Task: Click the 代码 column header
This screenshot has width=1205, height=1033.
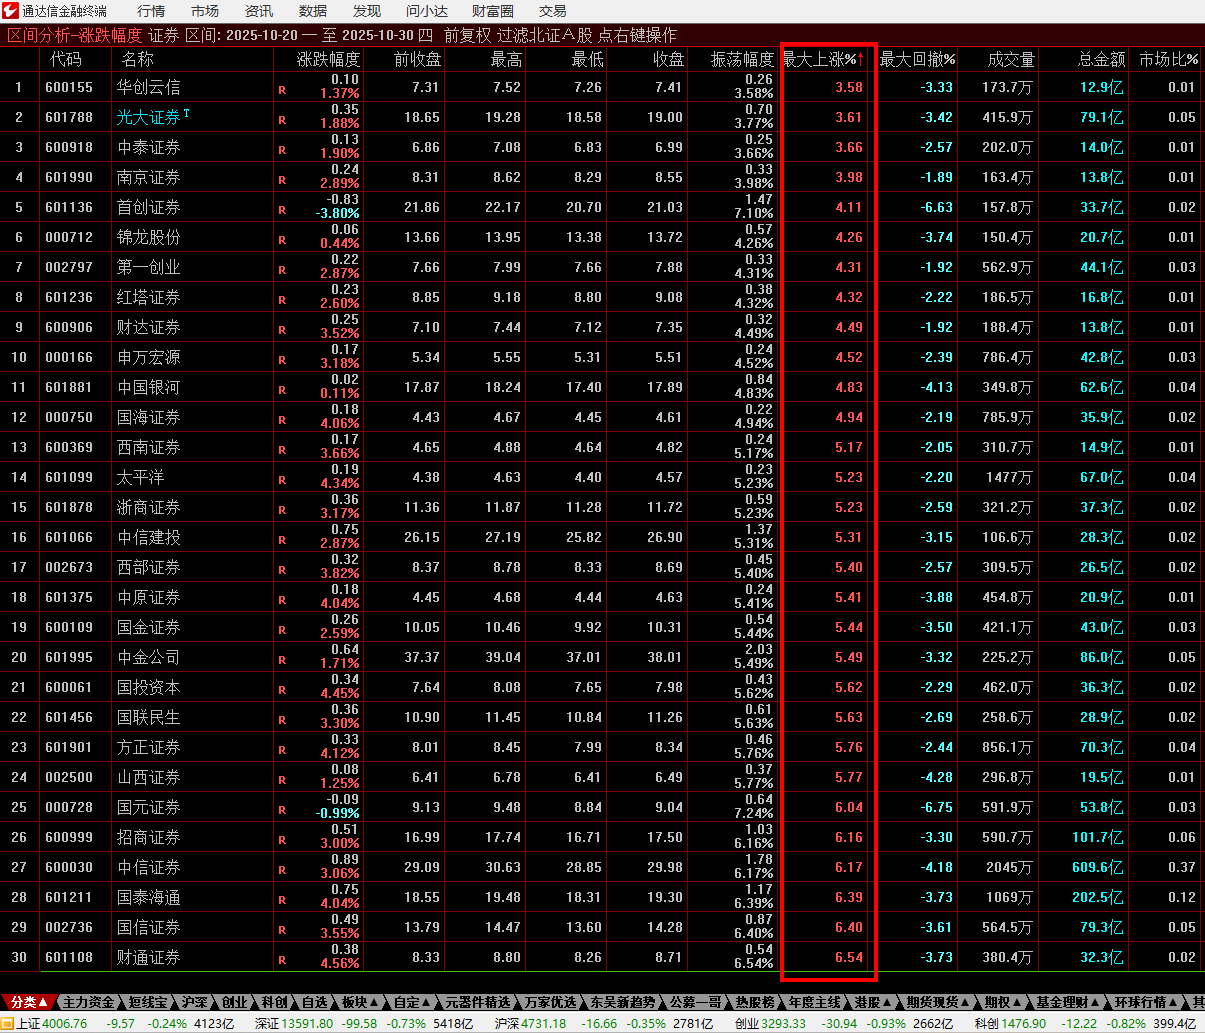Action: (66, 60)
